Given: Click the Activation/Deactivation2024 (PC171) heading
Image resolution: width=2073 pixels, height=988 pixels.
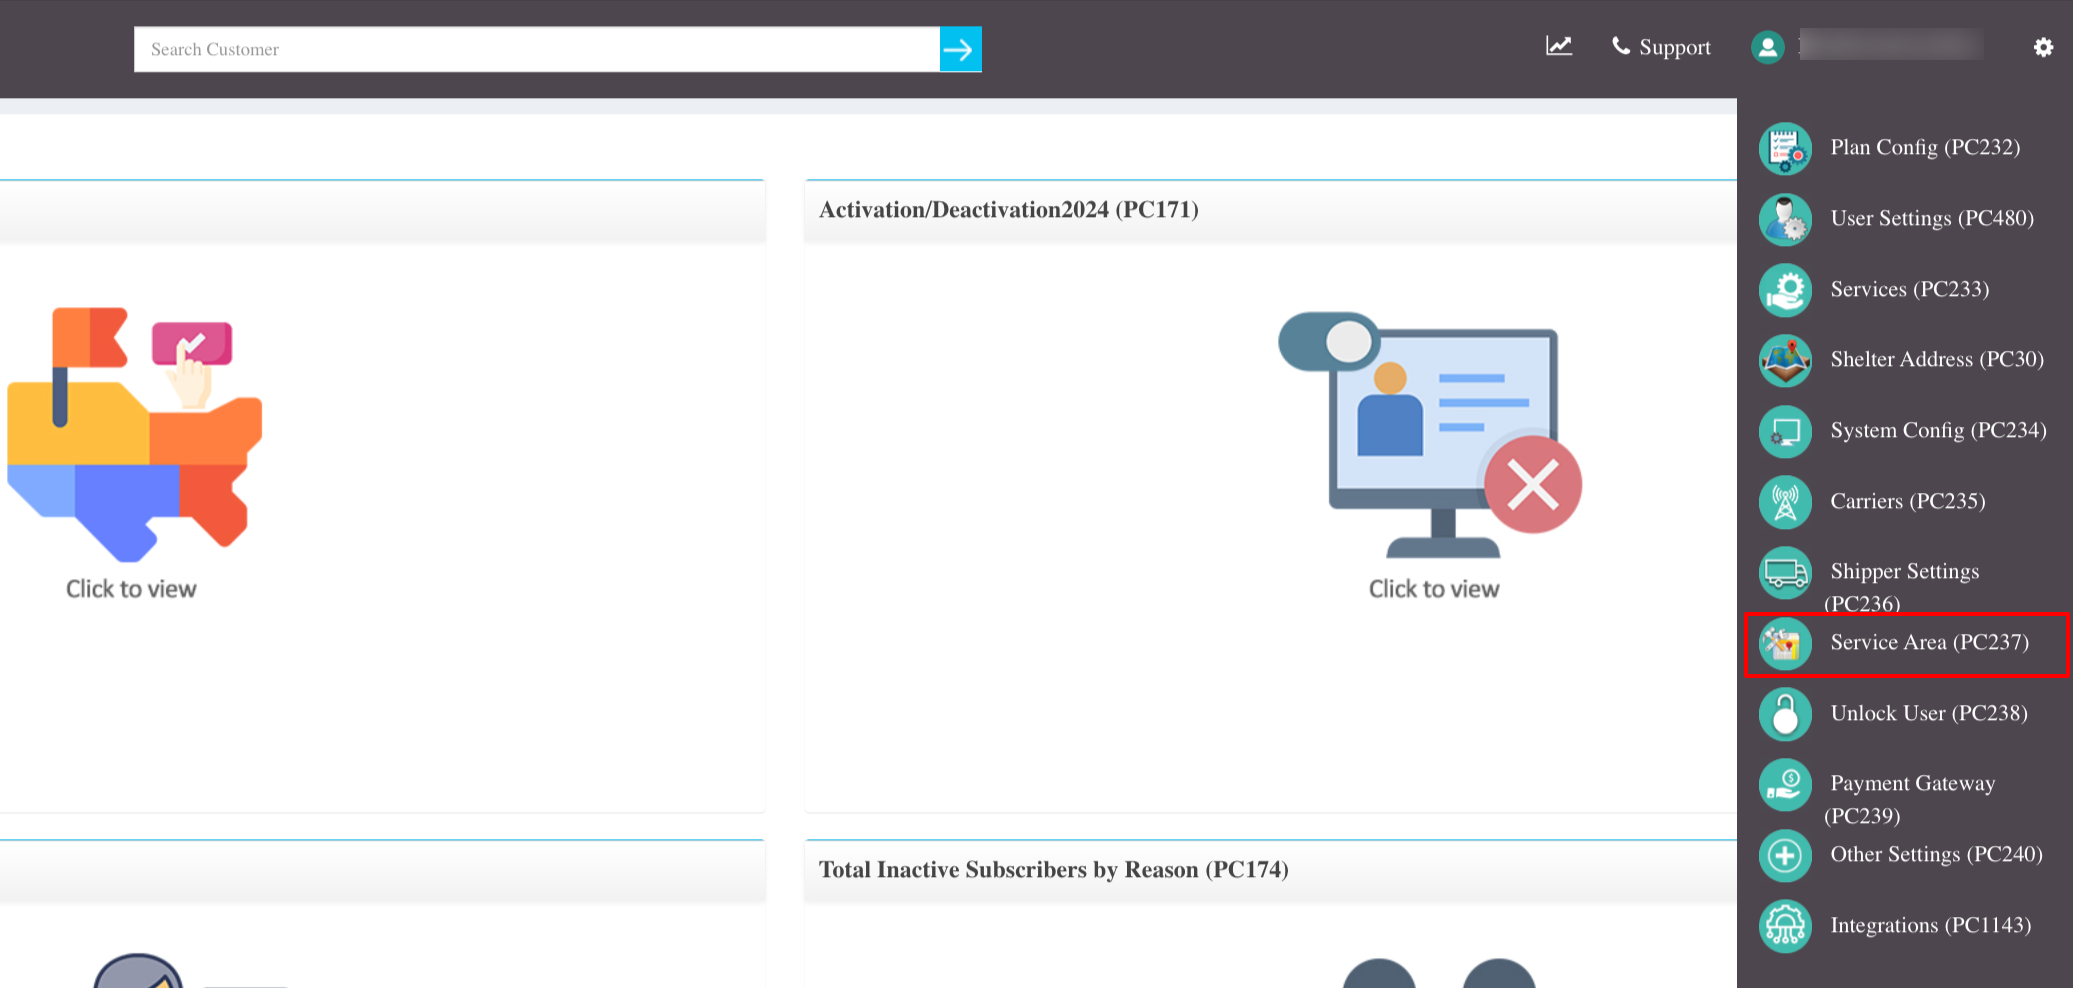Looking at the screenshot, I should 1009,209.
